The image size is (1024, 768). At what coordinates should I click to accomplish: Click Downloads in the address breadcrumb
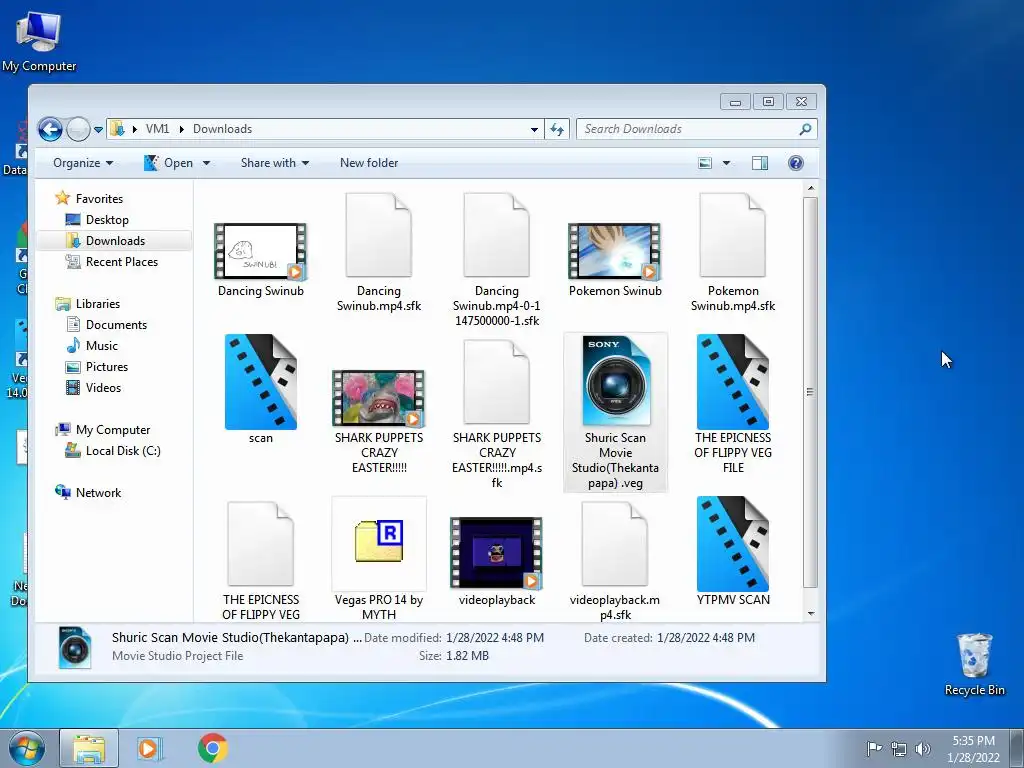click(x=222, y=129)
